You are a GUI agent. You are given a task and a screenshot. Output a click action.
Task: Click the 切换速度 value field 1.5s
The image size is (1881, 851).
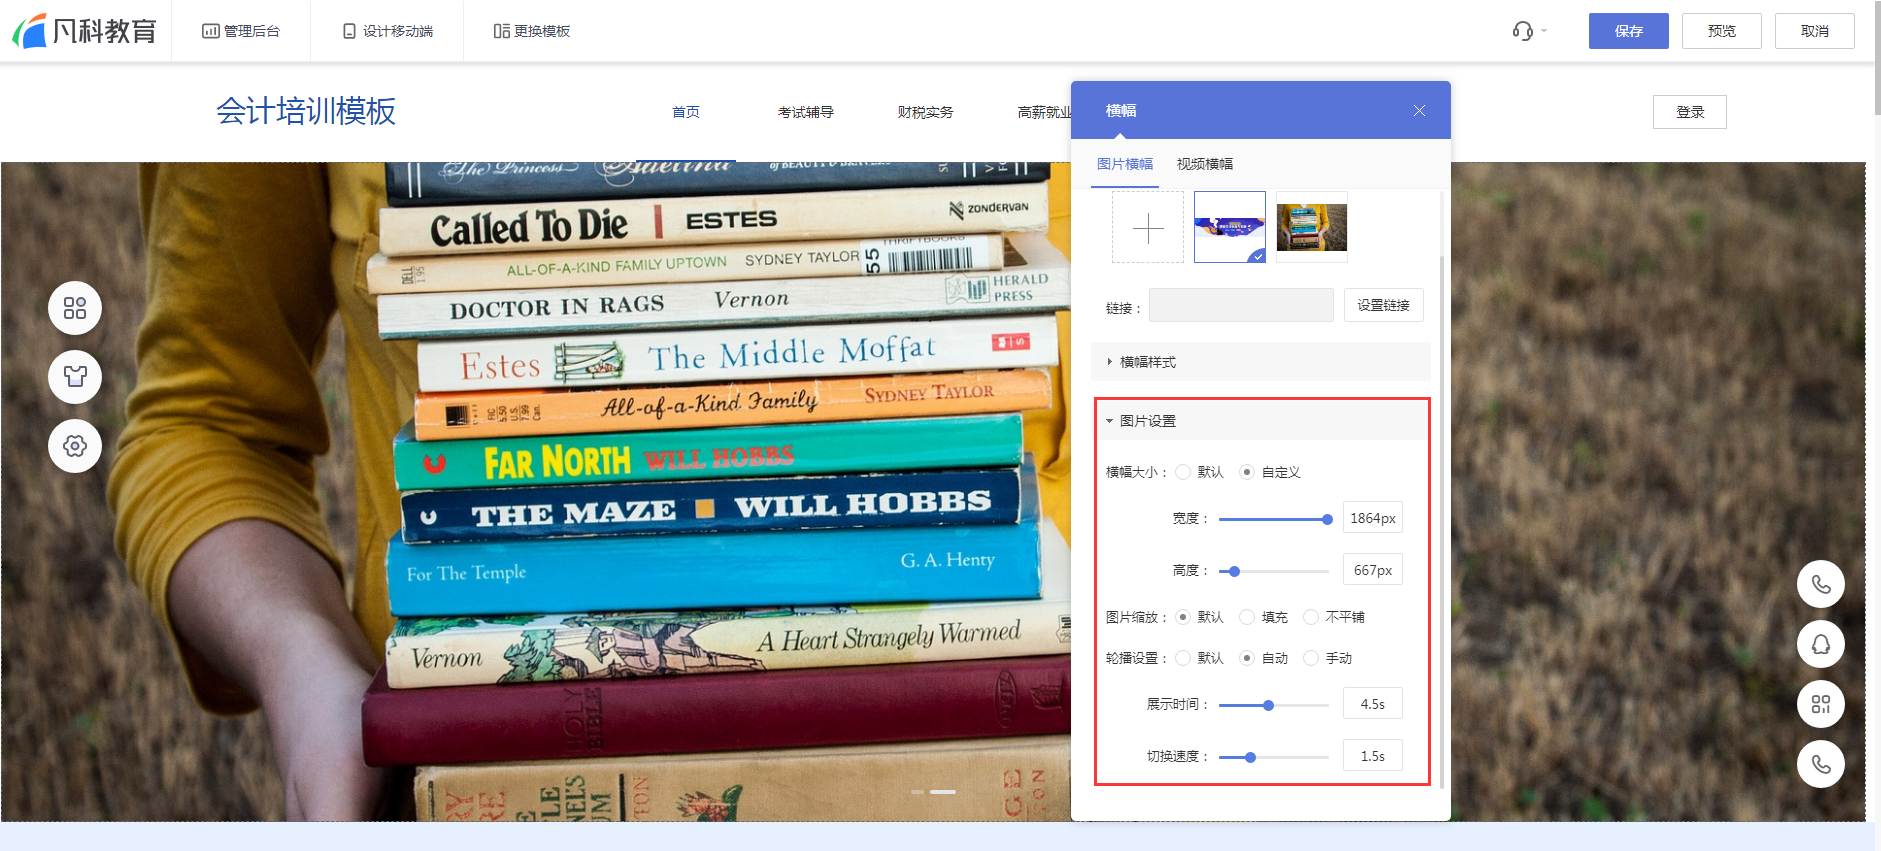[x=1372, y=756]
